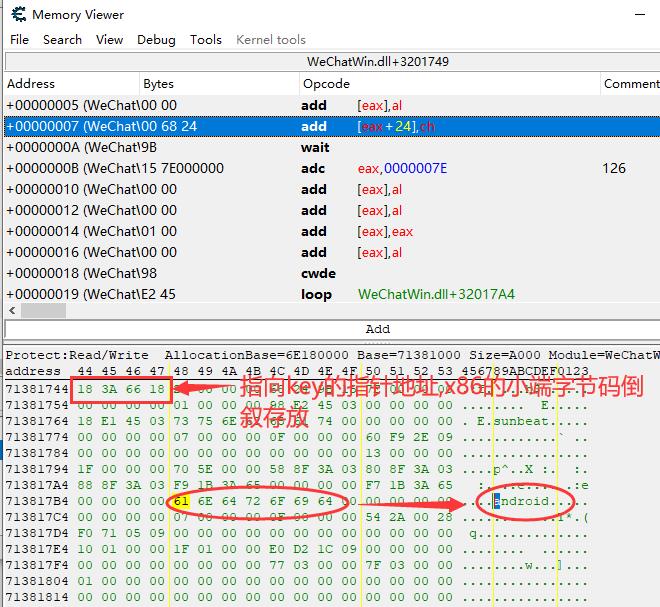The height and width of the screenshot is (607, 660).
Task: Click the Cheat Engine logo icon
Action: click(18, 14)
